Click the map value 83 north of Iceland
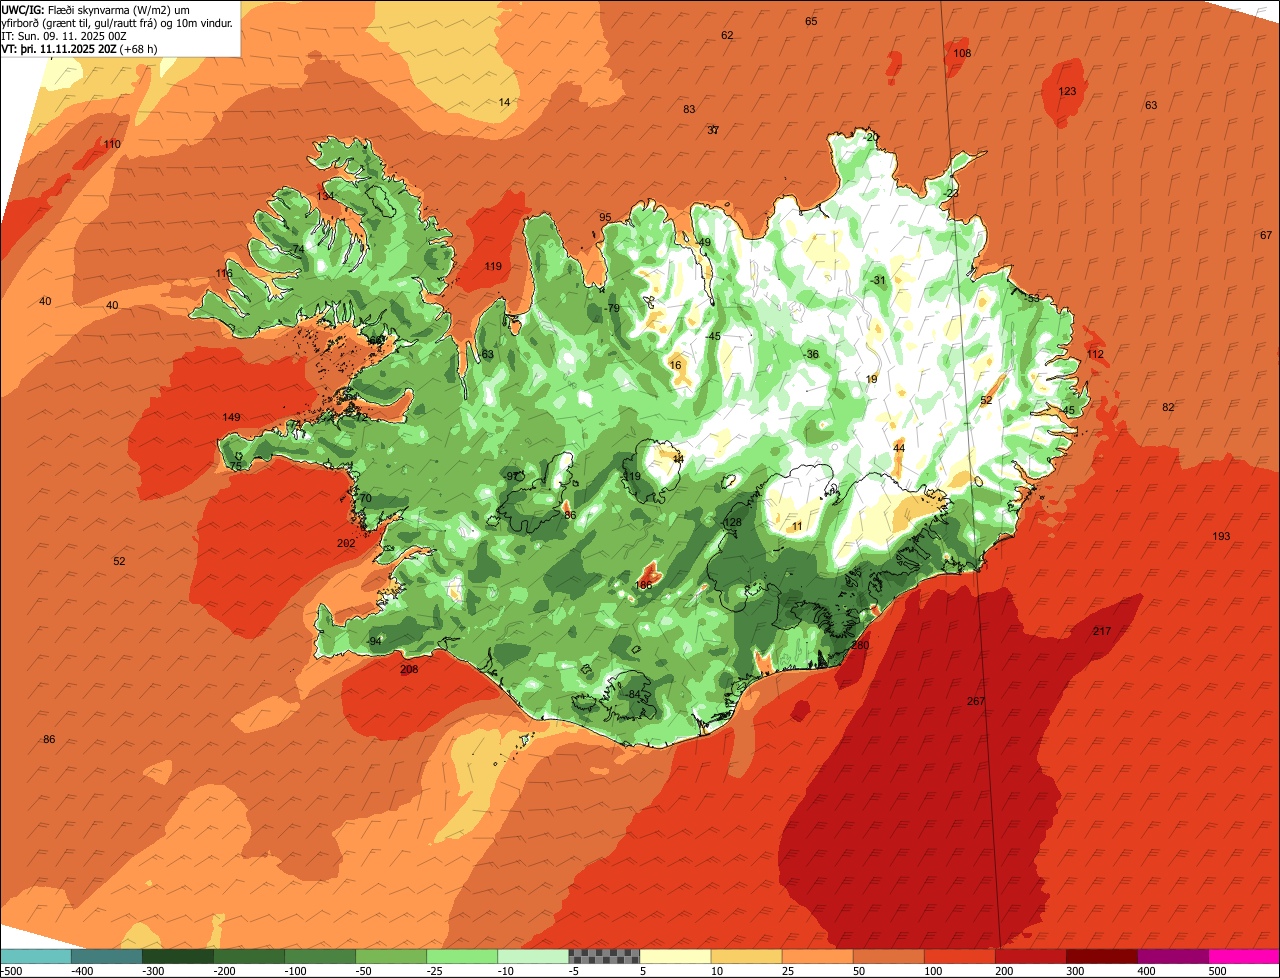 (689, 109)
